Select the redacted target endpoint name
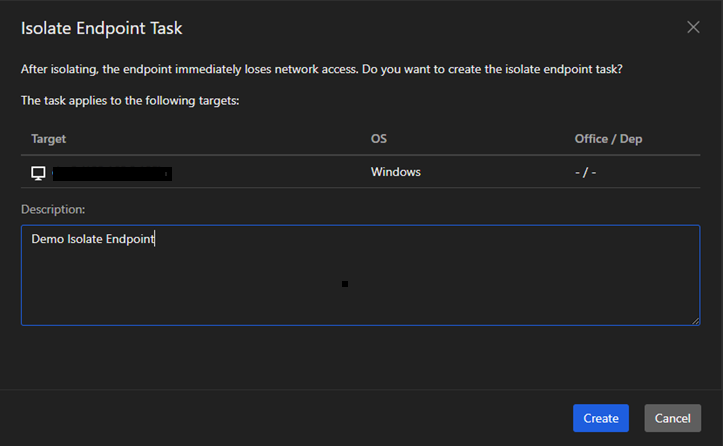 pyautogui.click(x=112, y=173)
